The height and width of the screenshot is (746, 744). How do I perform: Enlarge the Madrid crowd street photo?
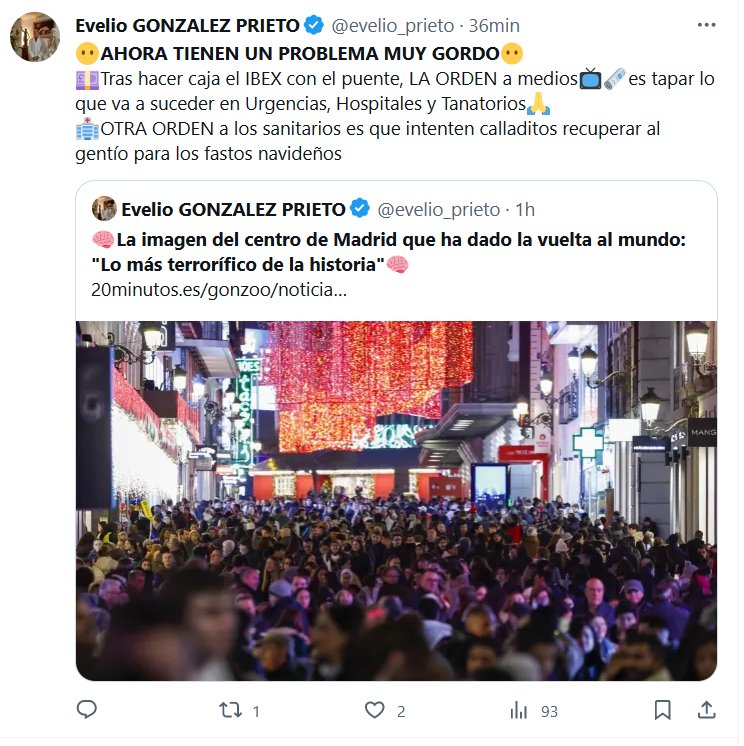396,501
